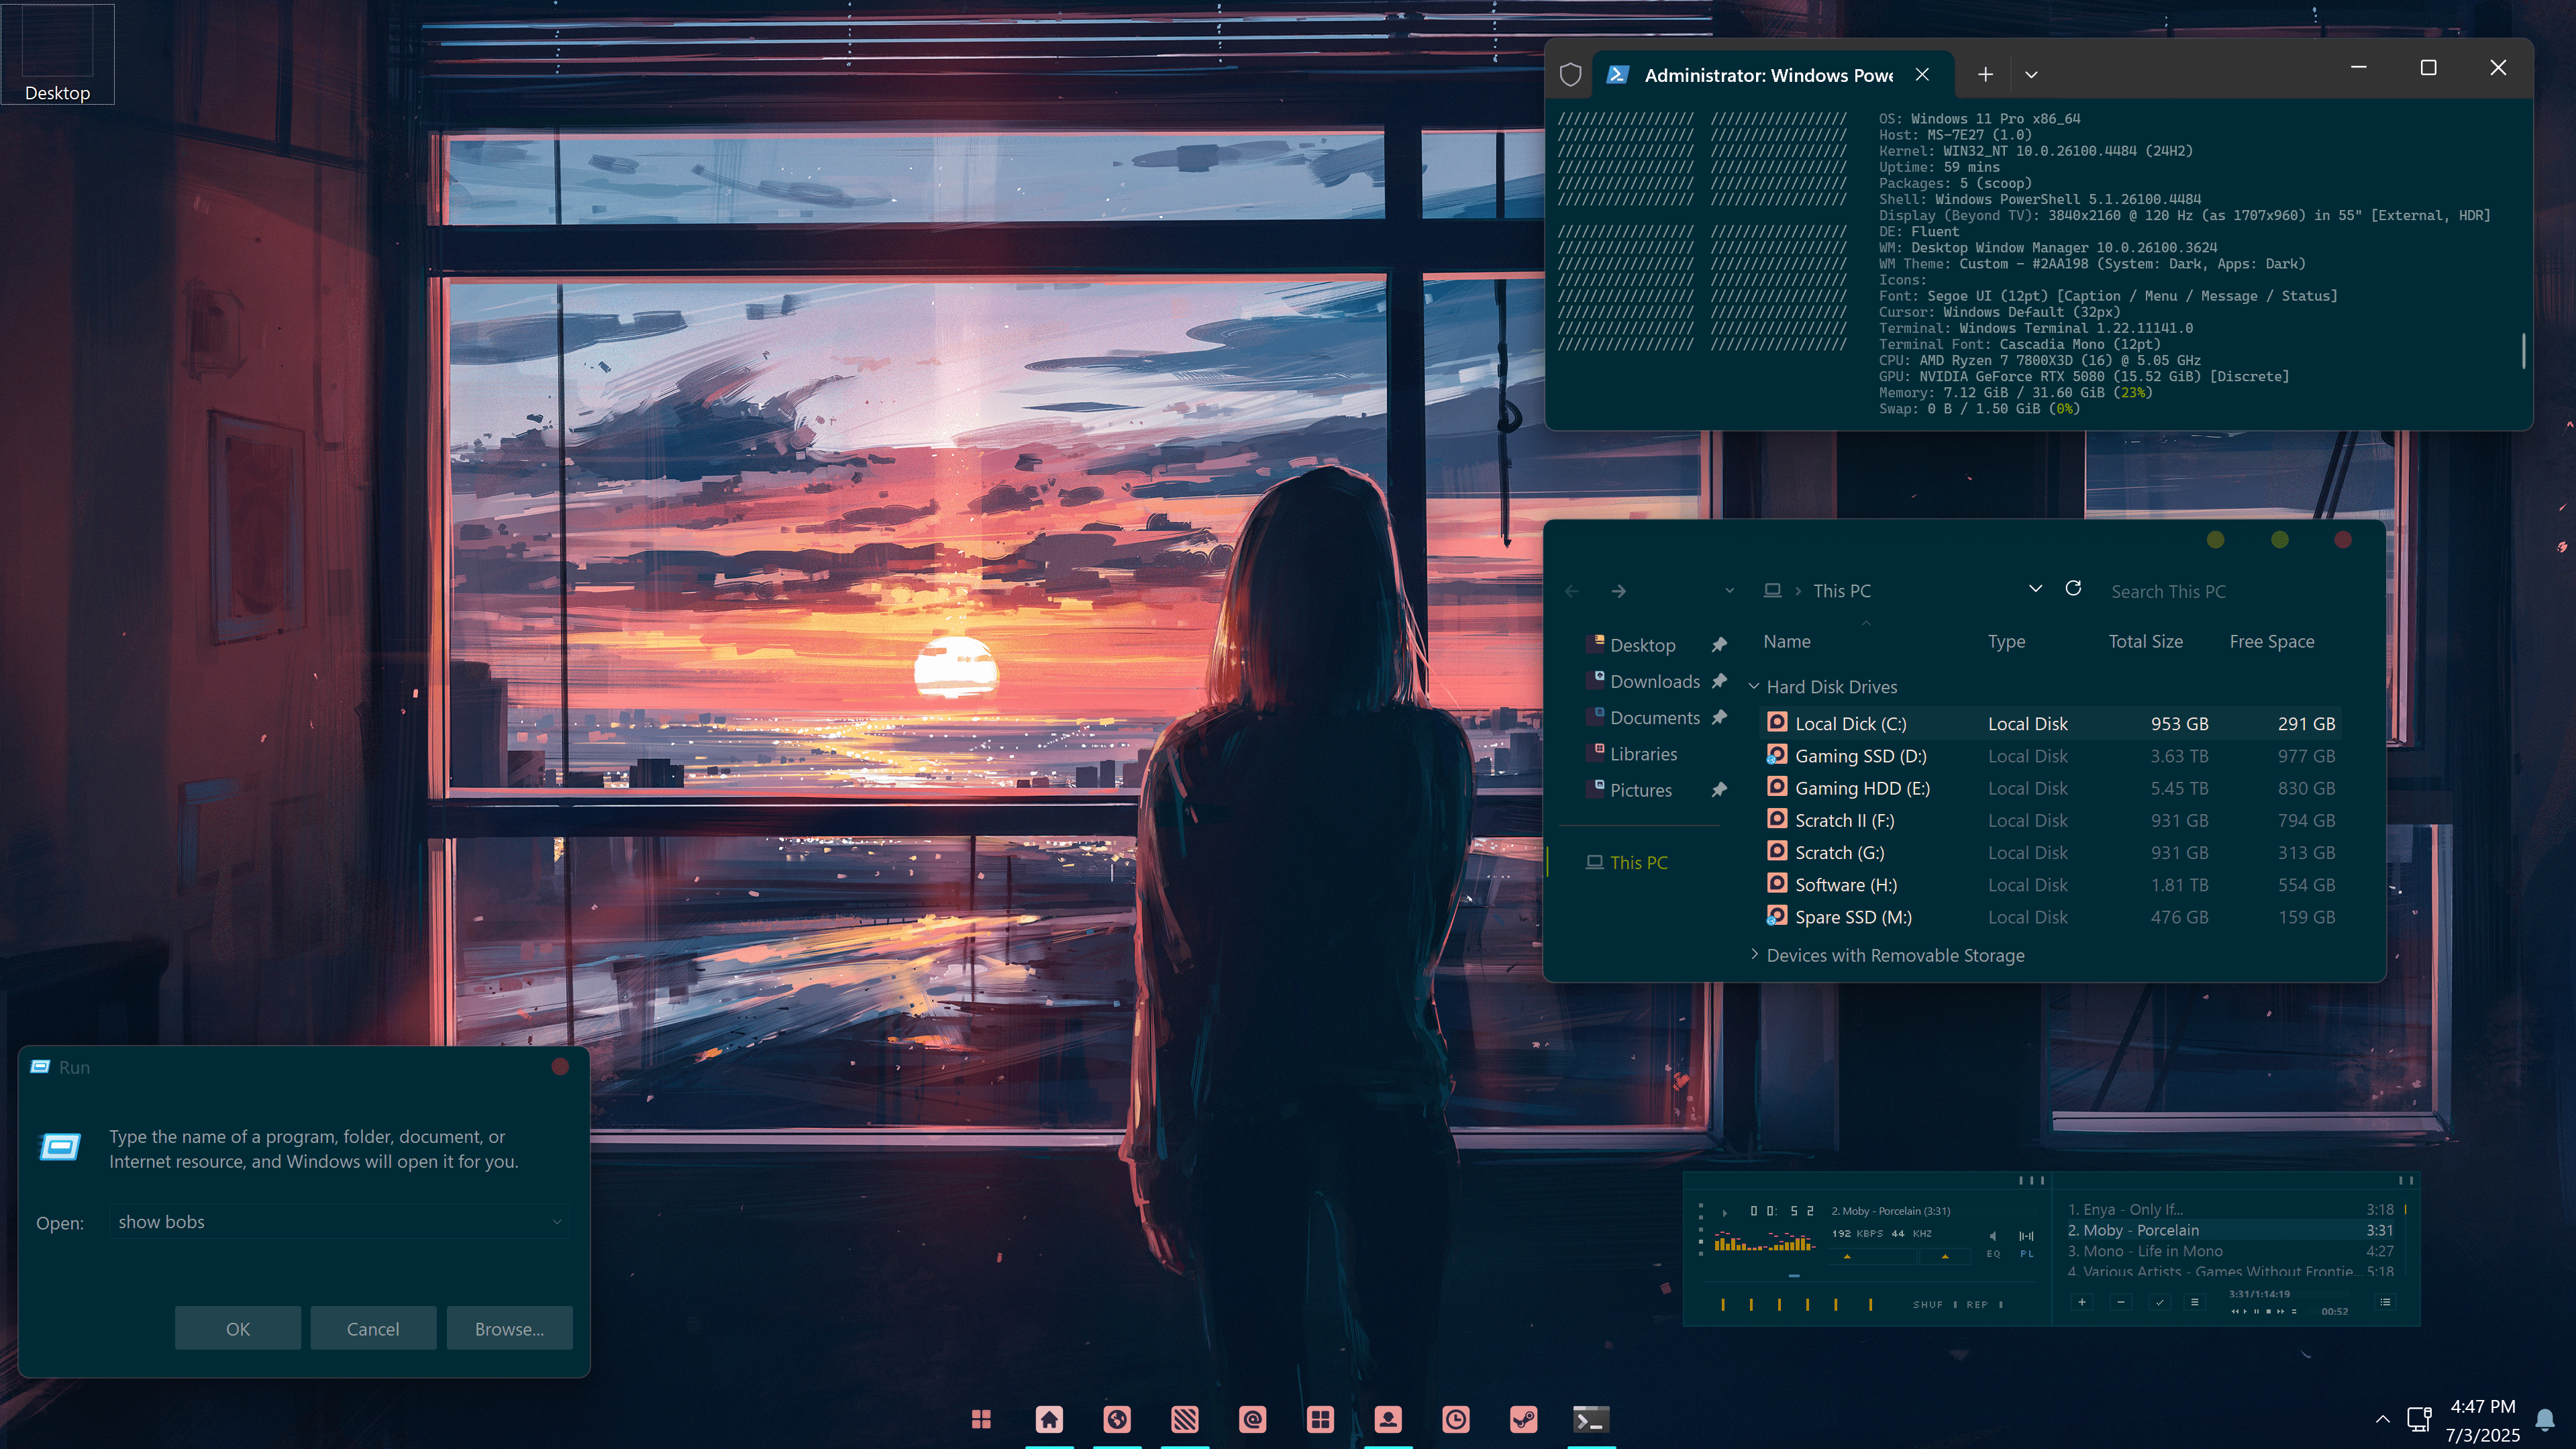Adjust the music player balance slider
2576x1449 pixels.
[x=1945, y=1256]
